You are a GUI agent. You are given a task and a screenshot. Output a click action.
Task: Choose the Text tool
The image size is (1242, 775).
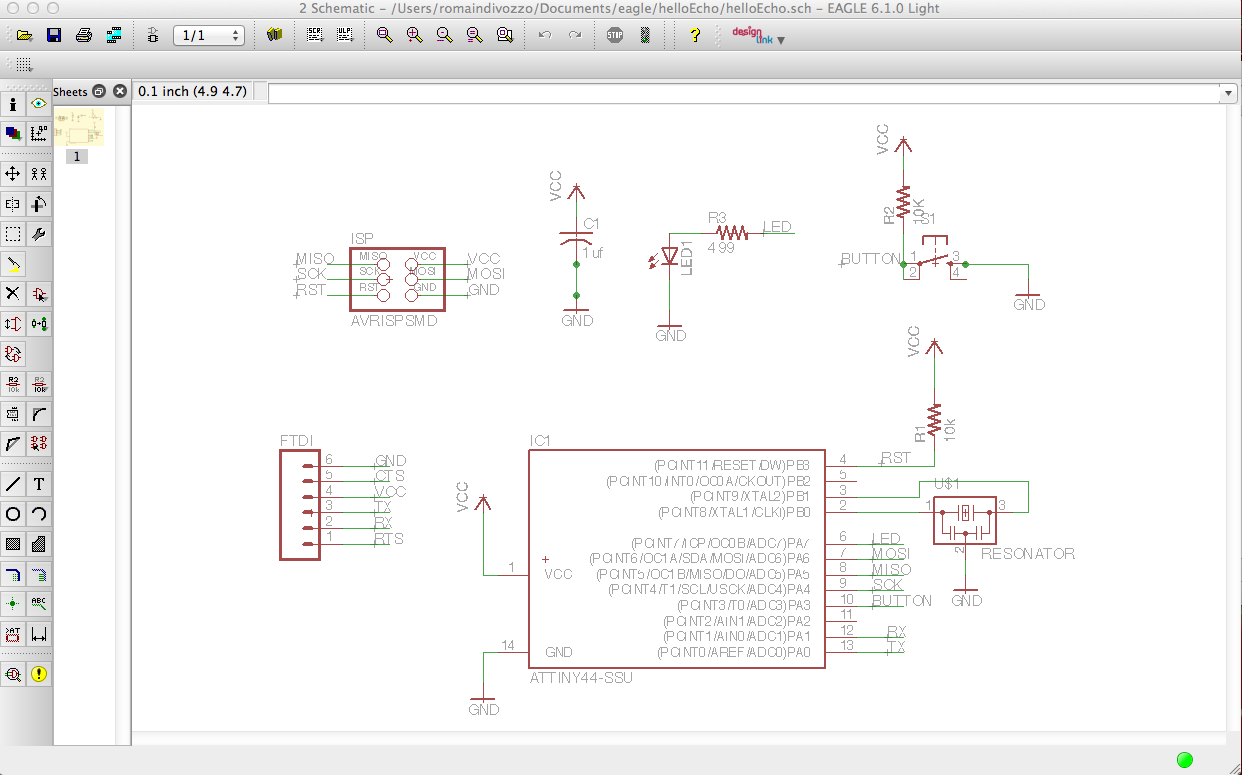tap(39, 483)
